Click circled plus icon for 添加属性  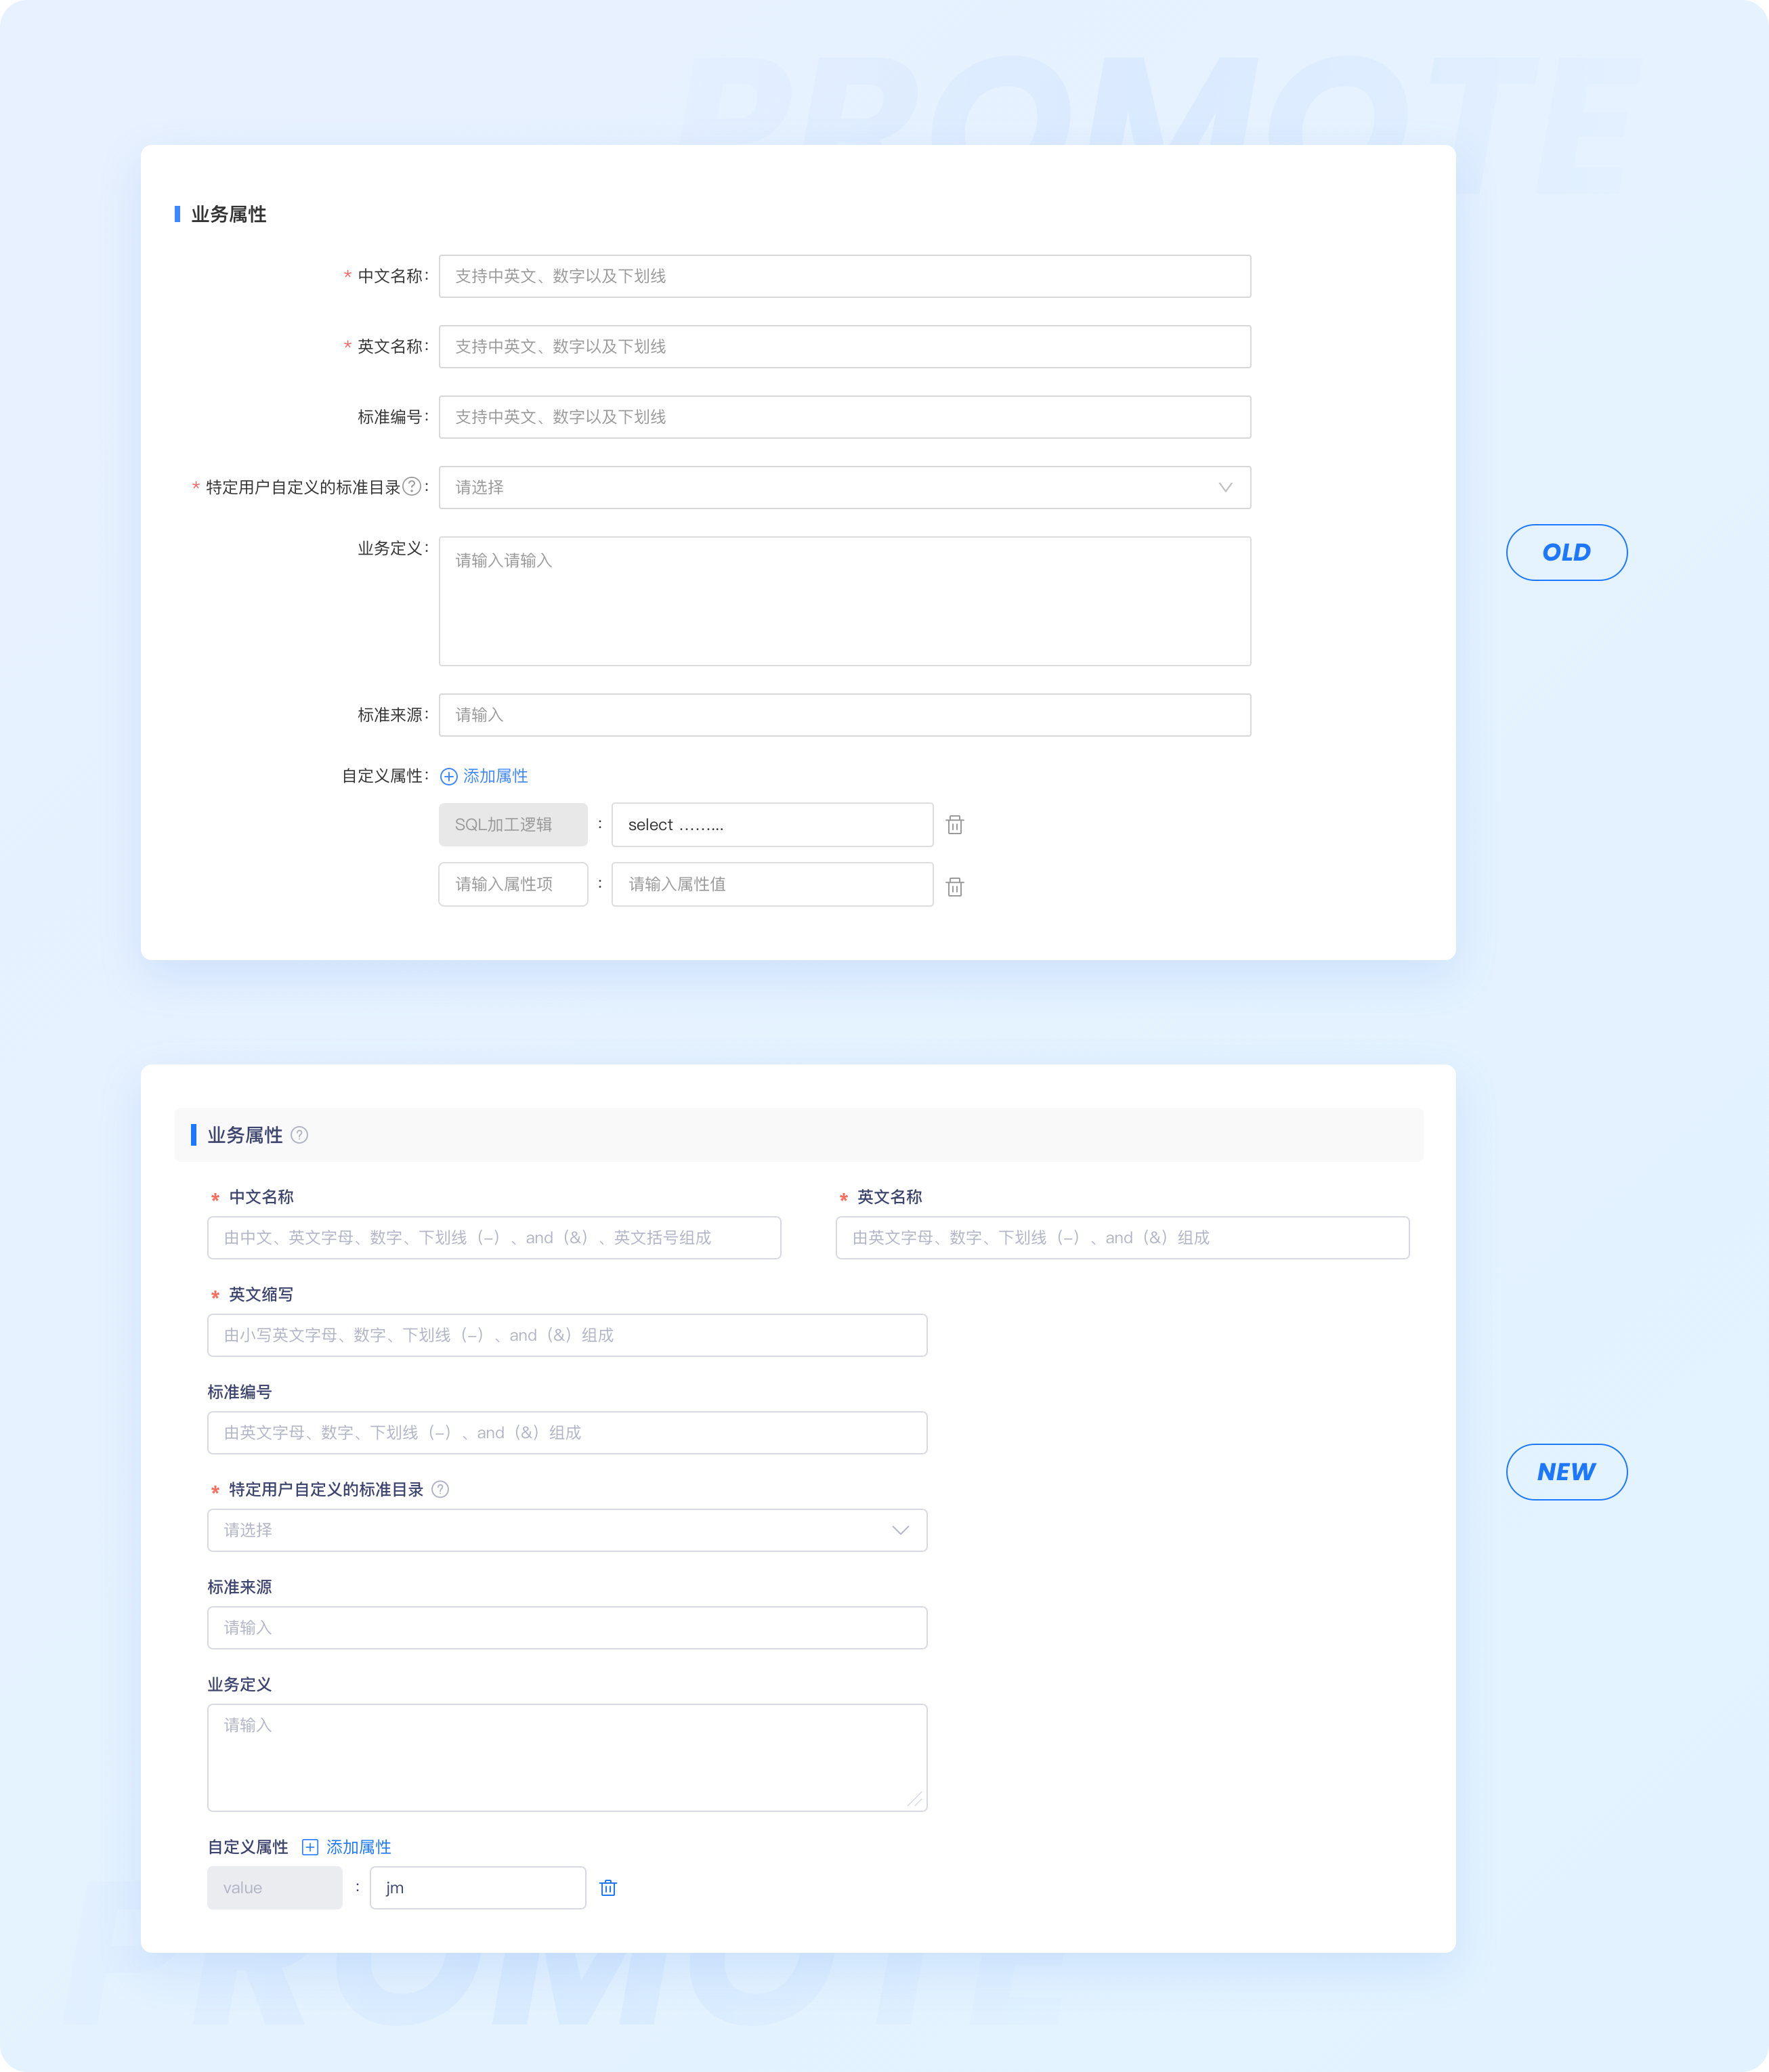449,777
